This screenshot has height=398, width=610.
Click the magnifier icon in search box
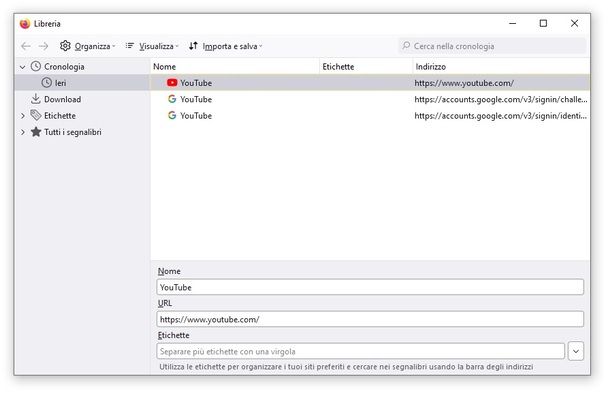click(406, 46)
